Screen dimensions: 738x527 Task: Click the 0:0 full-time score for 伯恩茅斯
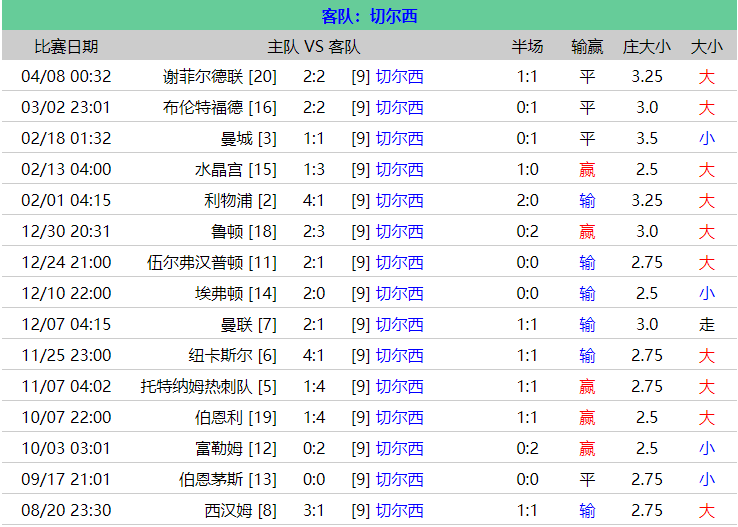click(314, 479)
